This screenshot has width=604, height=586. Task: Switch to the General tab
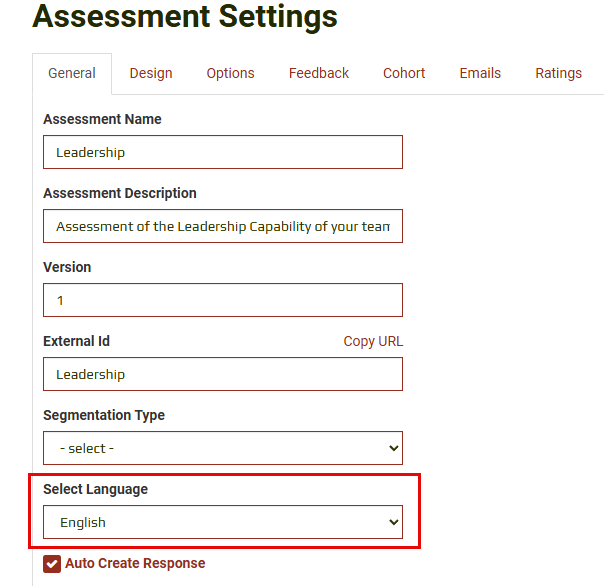[72, 73]
